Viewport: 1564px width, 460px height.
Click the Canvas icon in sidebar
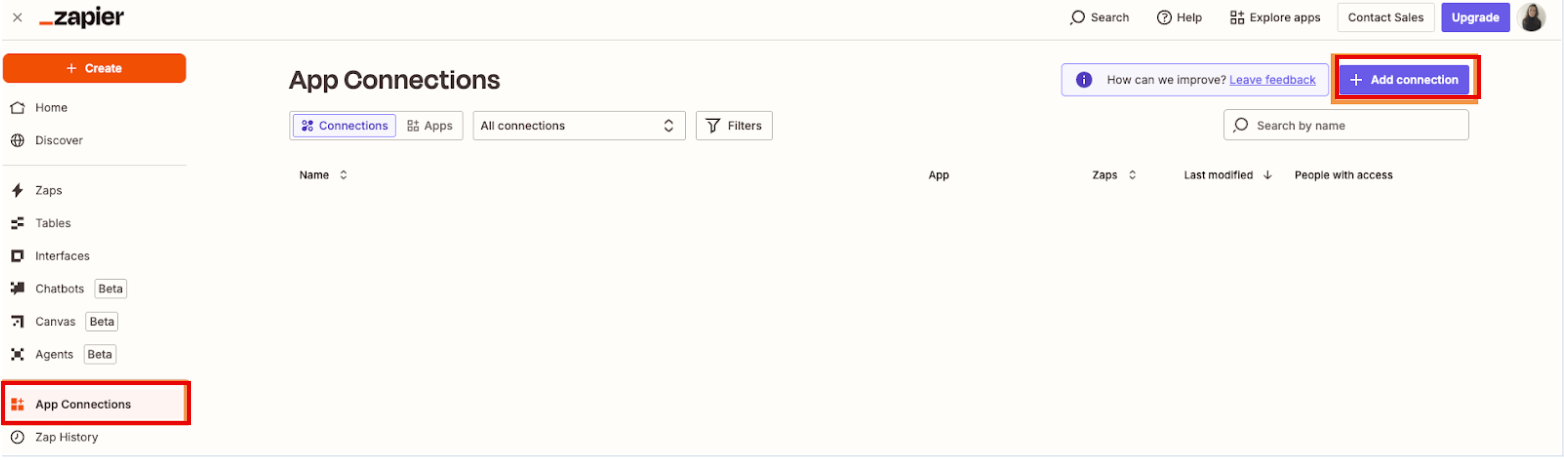[17, 322]
